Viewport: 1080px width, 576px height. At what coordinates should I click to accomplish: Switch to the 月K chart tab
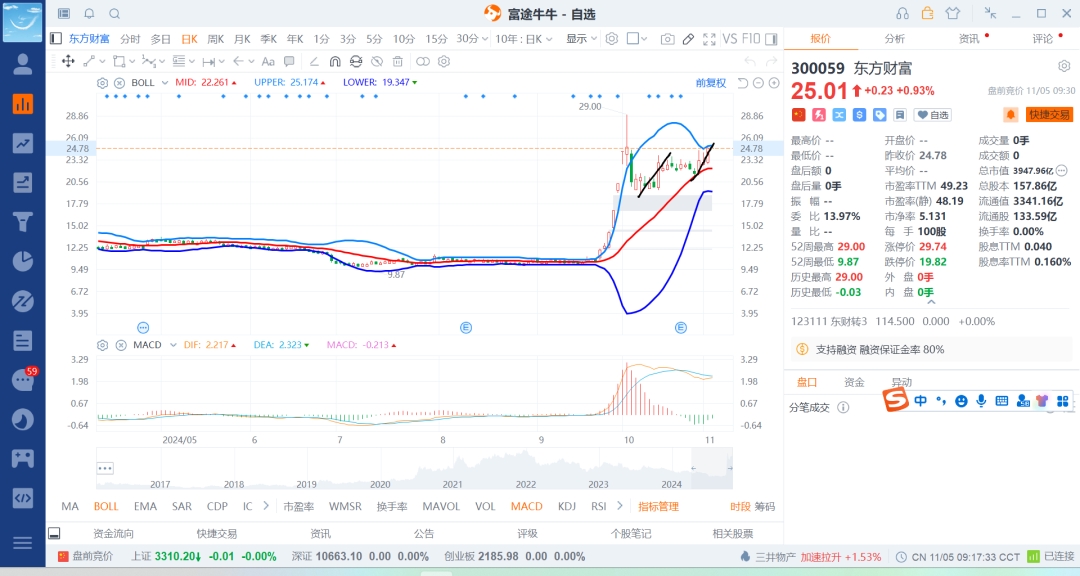[242, 39]
